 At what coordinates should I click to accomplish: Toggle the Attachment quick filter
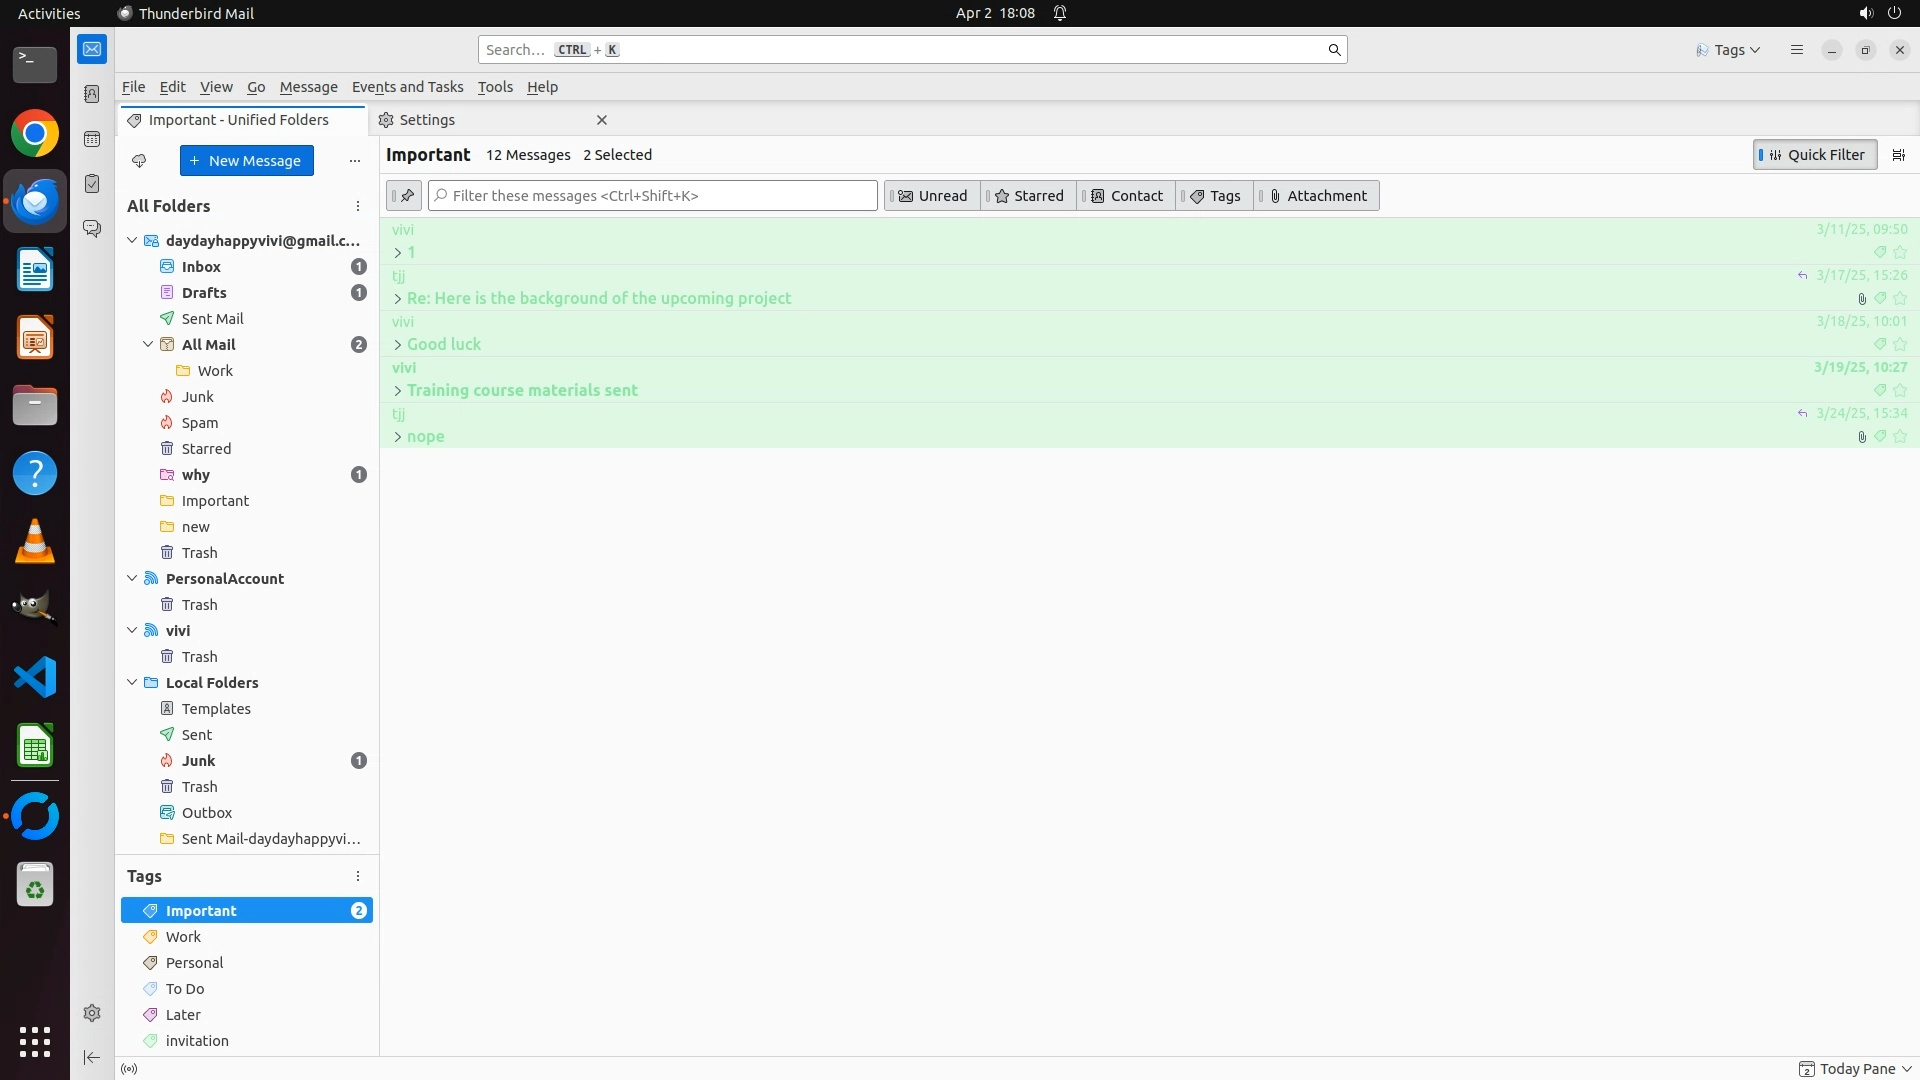[1316, 196]
